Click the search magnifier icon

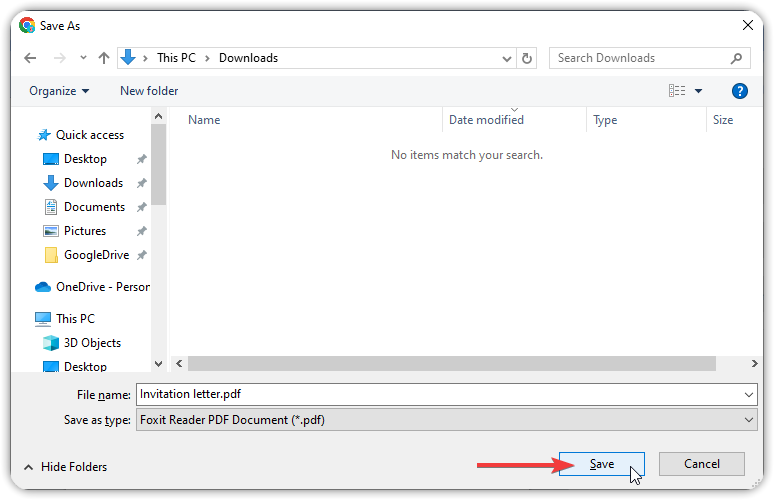pyautogui.click(x=736, y=58)
